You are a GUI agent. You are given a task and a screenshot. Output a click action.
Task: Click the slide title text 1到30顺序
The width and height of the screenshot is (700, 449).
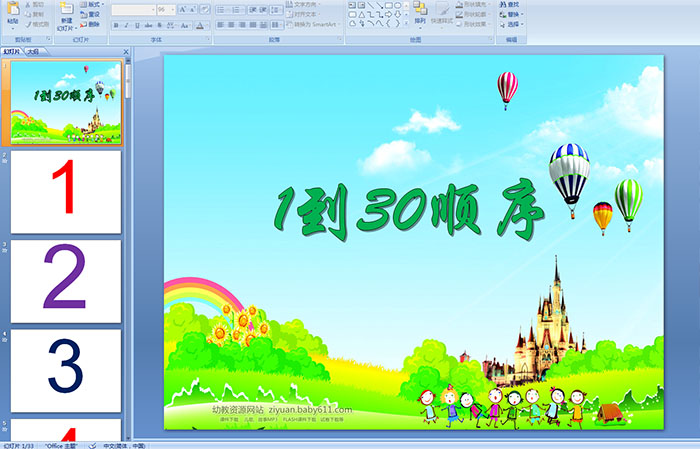click(x=408, y=211)
